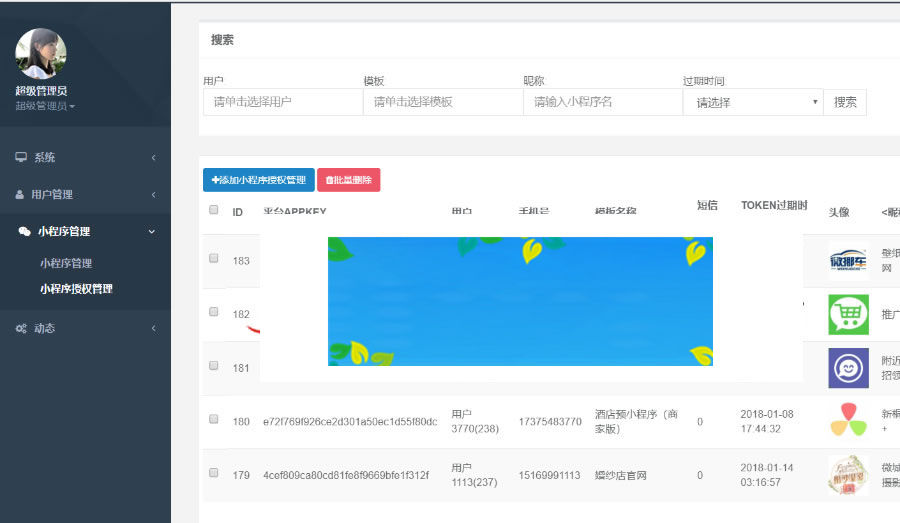The image size is (900, 523).
Task: Click the car logo avatar in row 183
Action: pos(848,261)
